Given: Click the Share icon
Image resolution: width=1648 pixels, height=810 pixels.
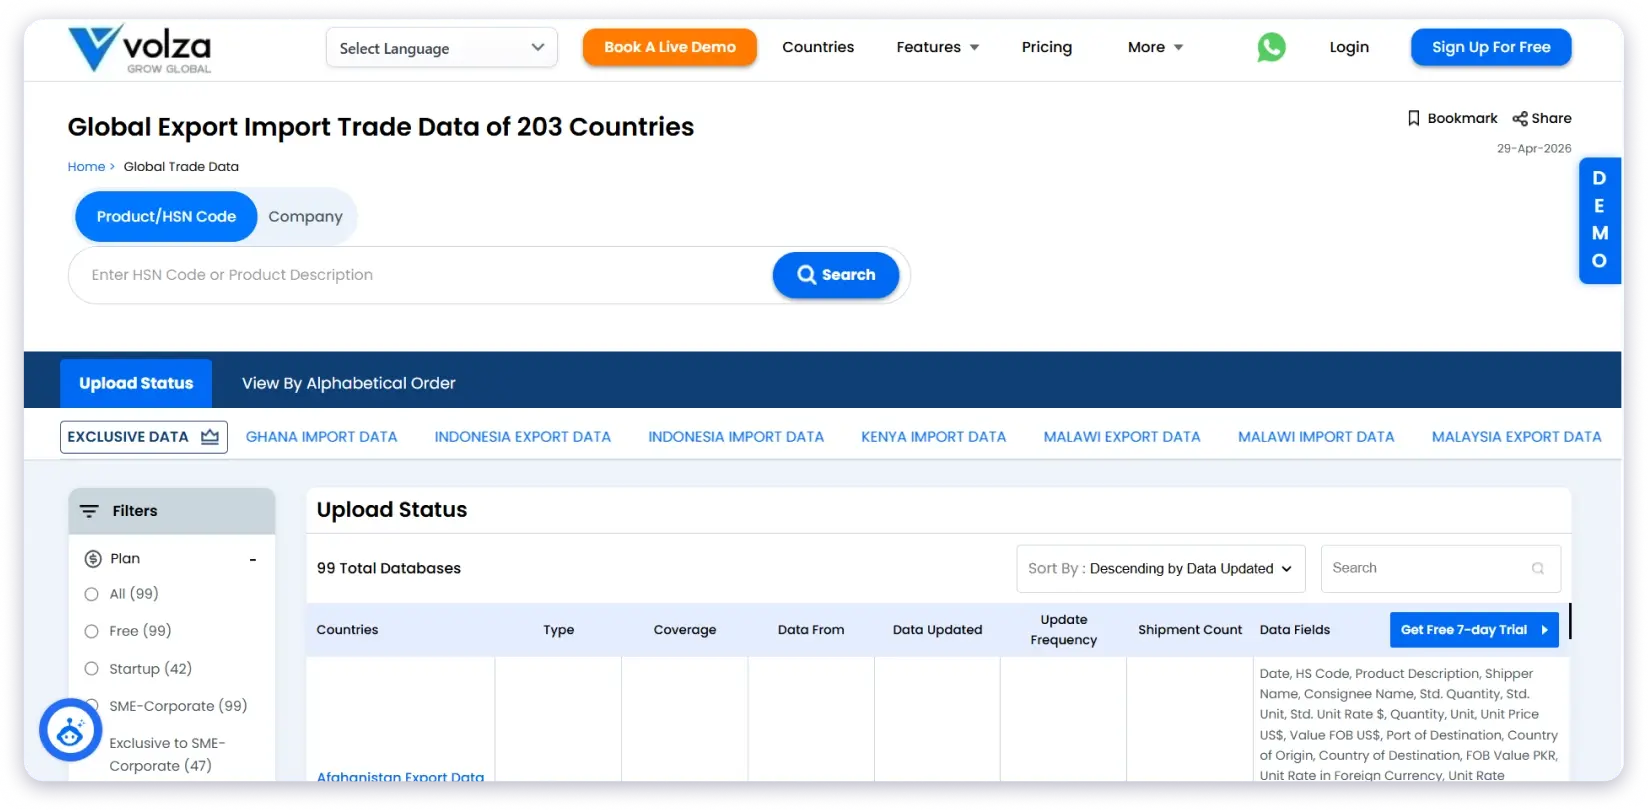Looking at the screenshot, I should [x=1520, y=118].
